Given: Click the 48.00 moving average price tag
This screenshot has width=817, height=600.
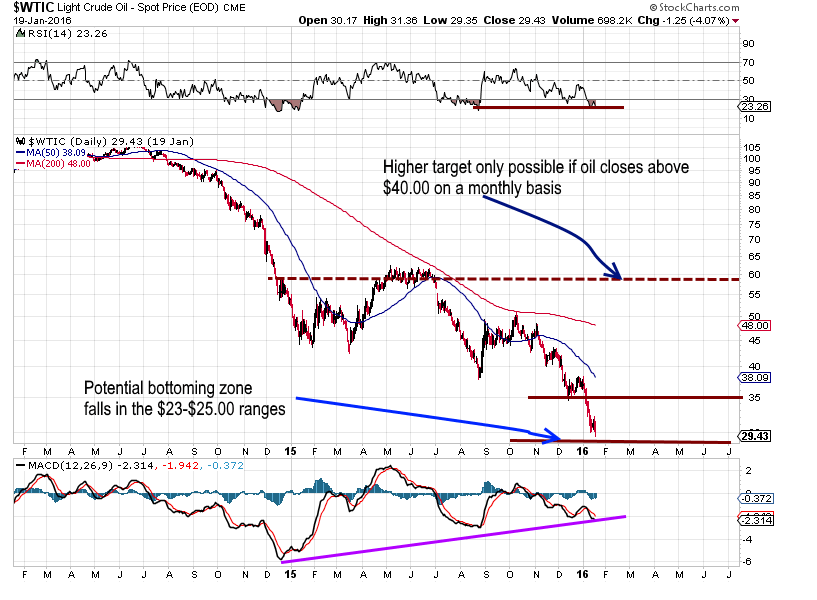Looking at the screenshot, I should click(754, 326).
